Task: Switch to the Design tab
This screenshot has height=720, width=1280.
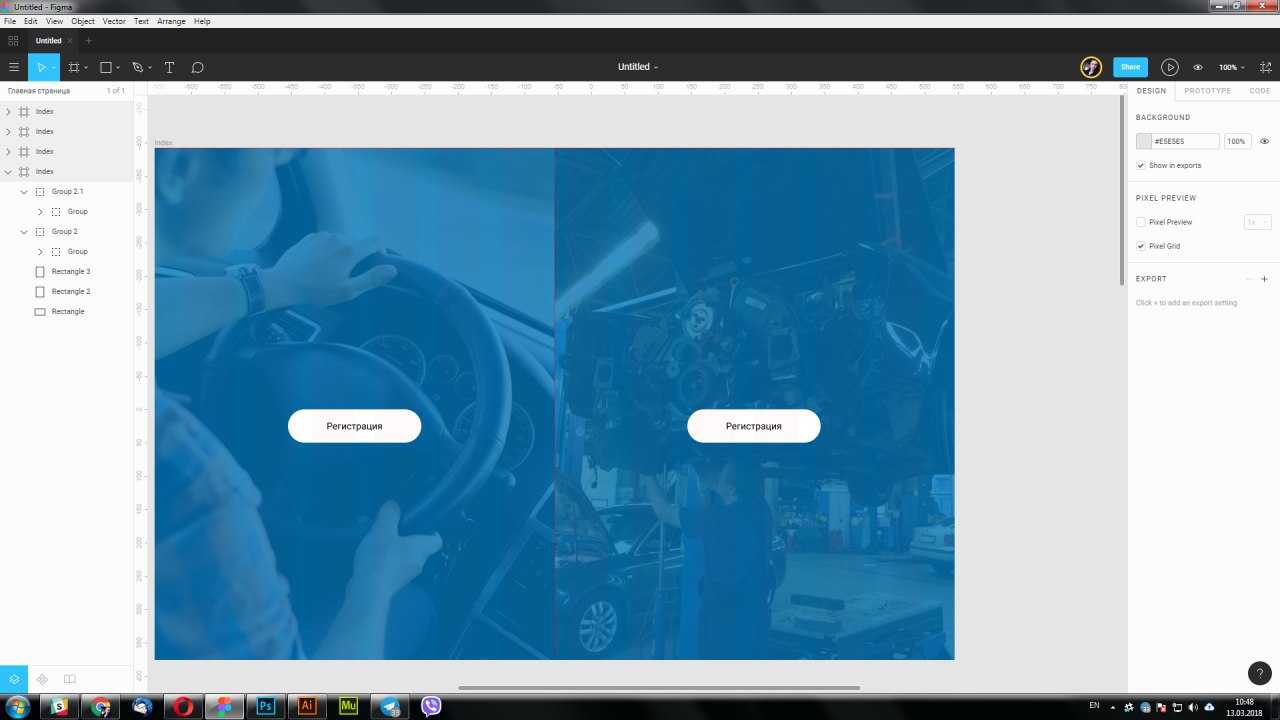Action: tap(1151, 91)
